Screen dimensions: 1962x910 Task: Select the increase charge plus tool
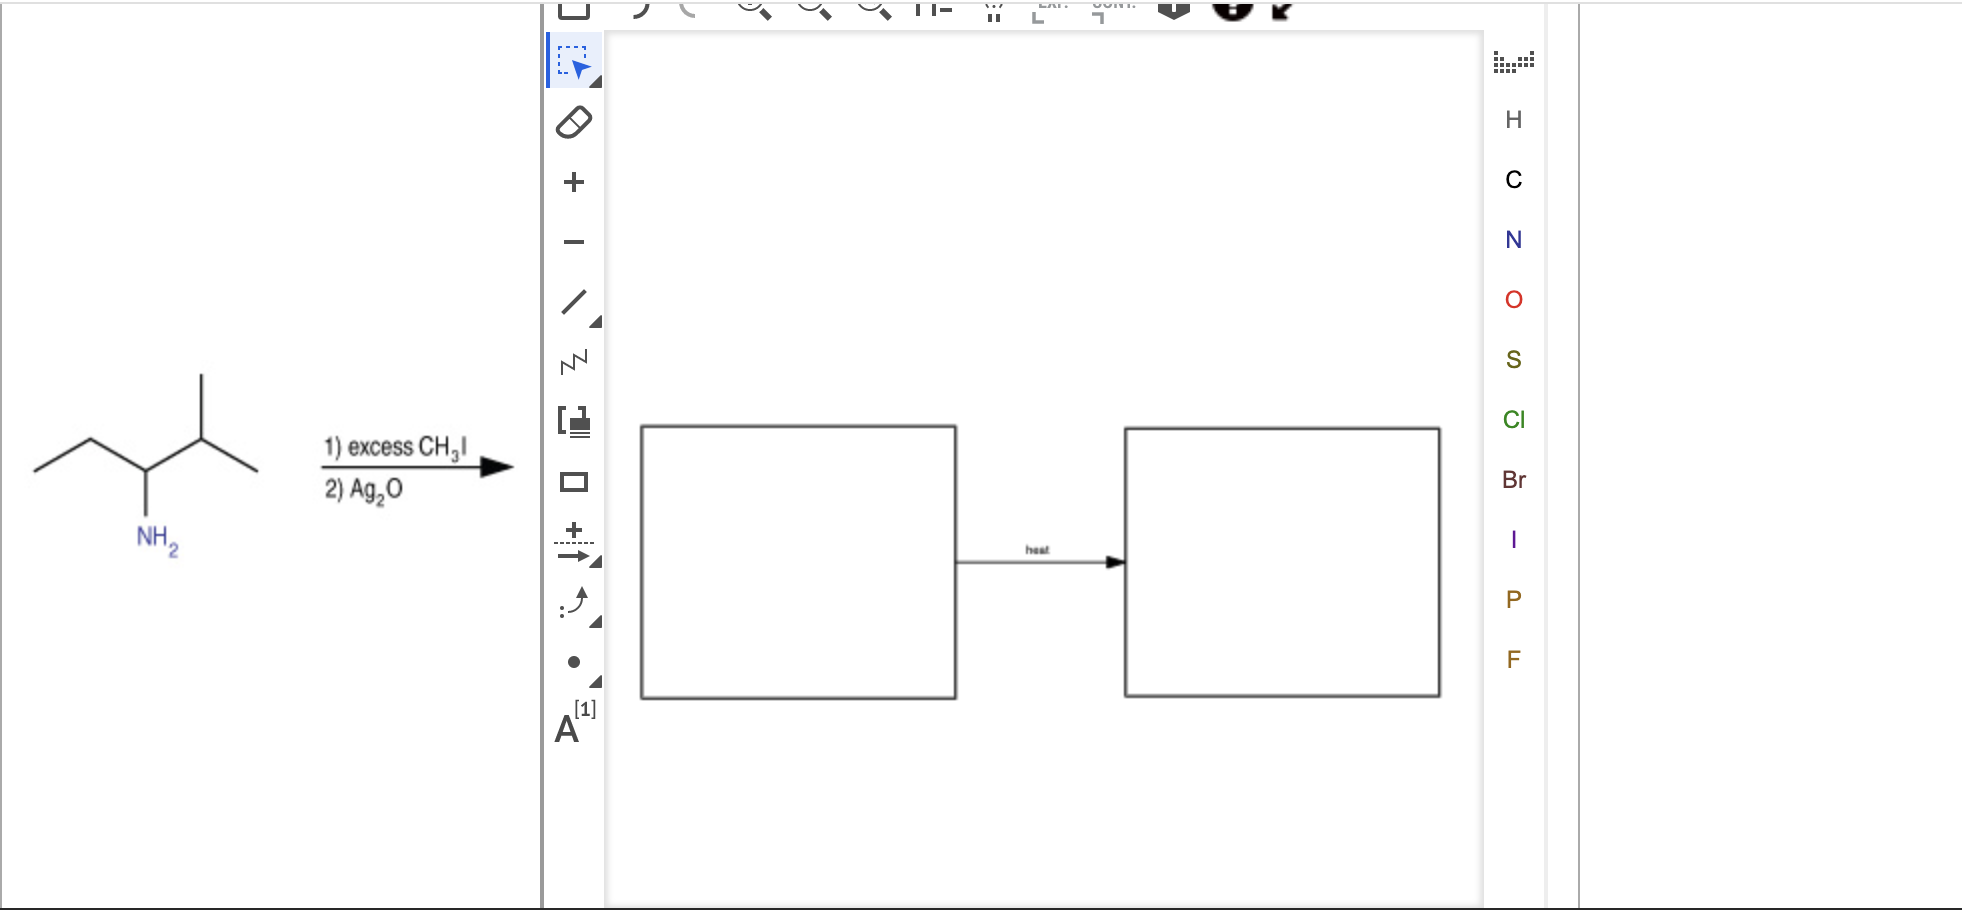tap(572, 180)
